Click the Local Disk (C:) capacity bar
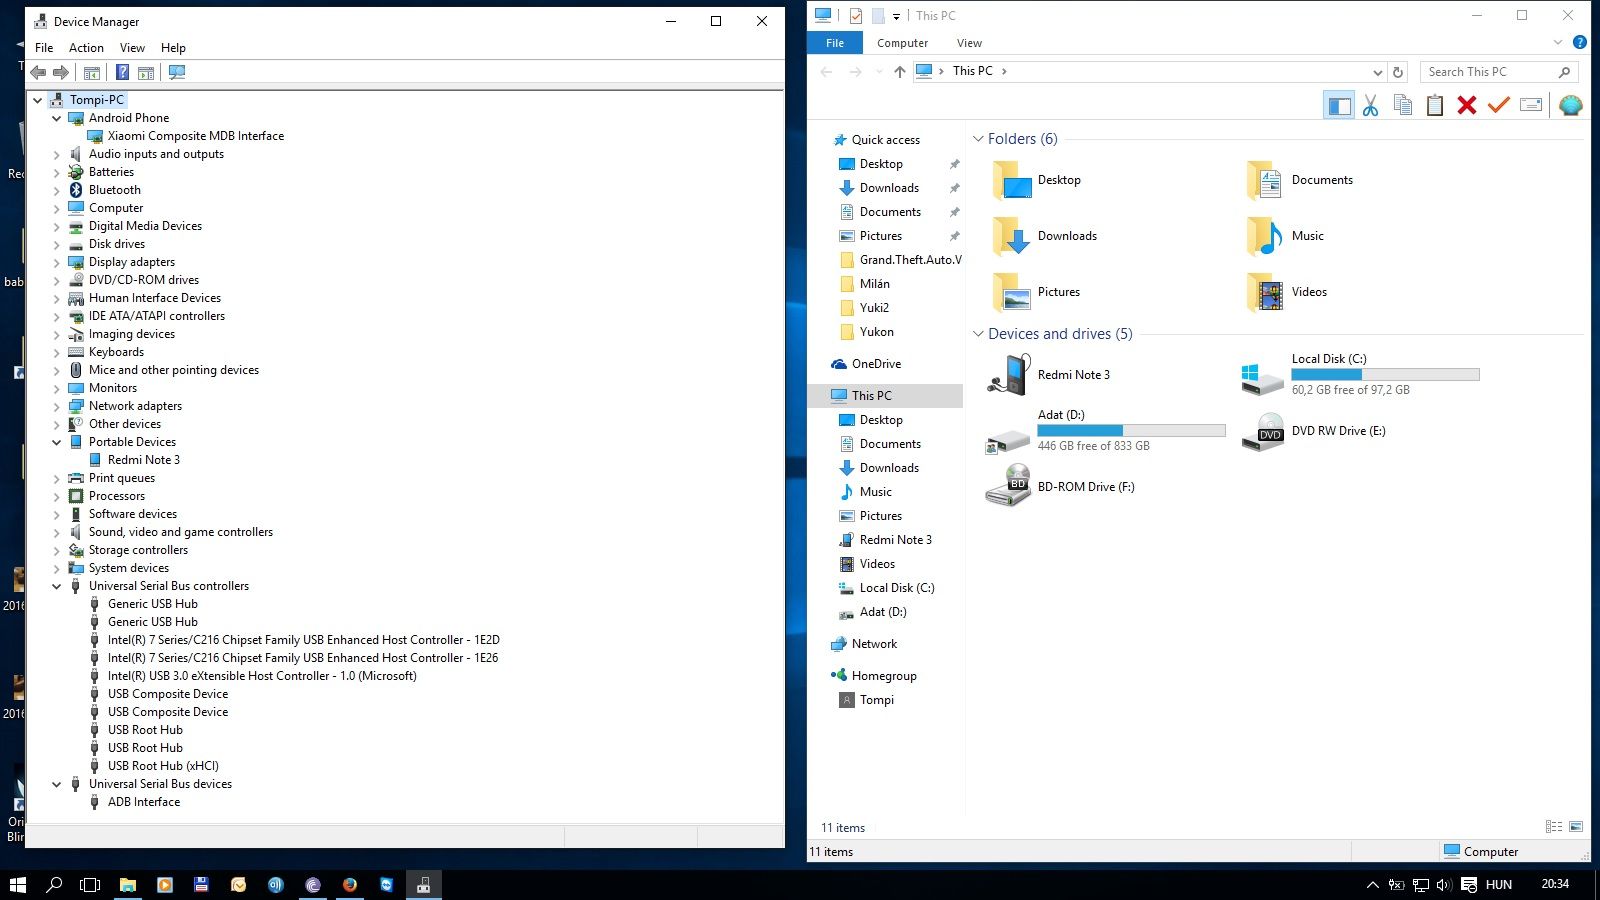 (1385, 375)
